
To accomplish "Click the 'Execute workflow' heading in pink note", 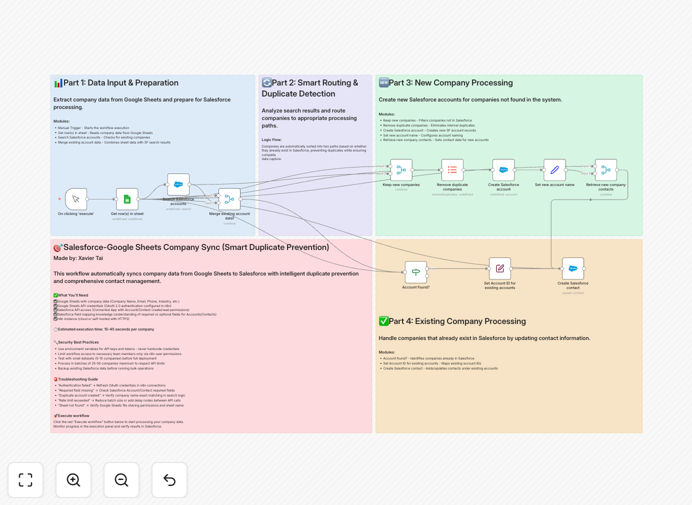I will tap(71, 415).
